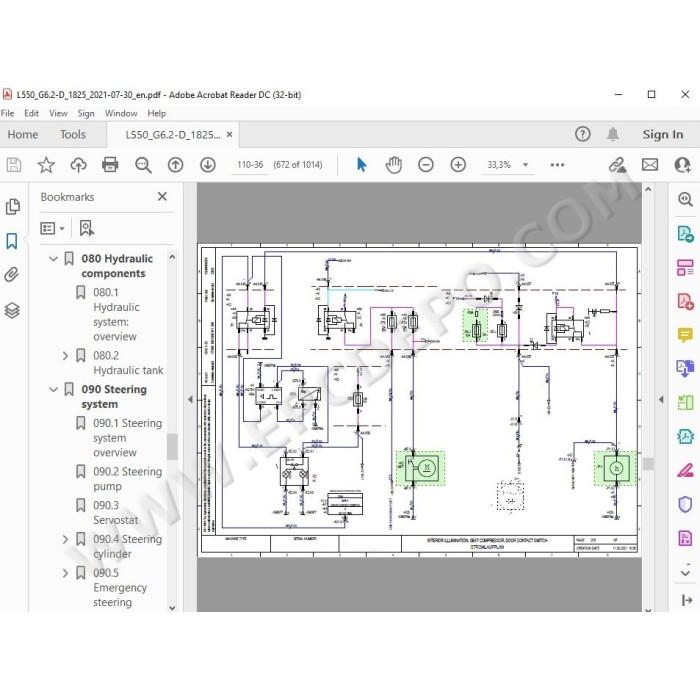Switch to Home tab
700x700 pixels.
23,134
